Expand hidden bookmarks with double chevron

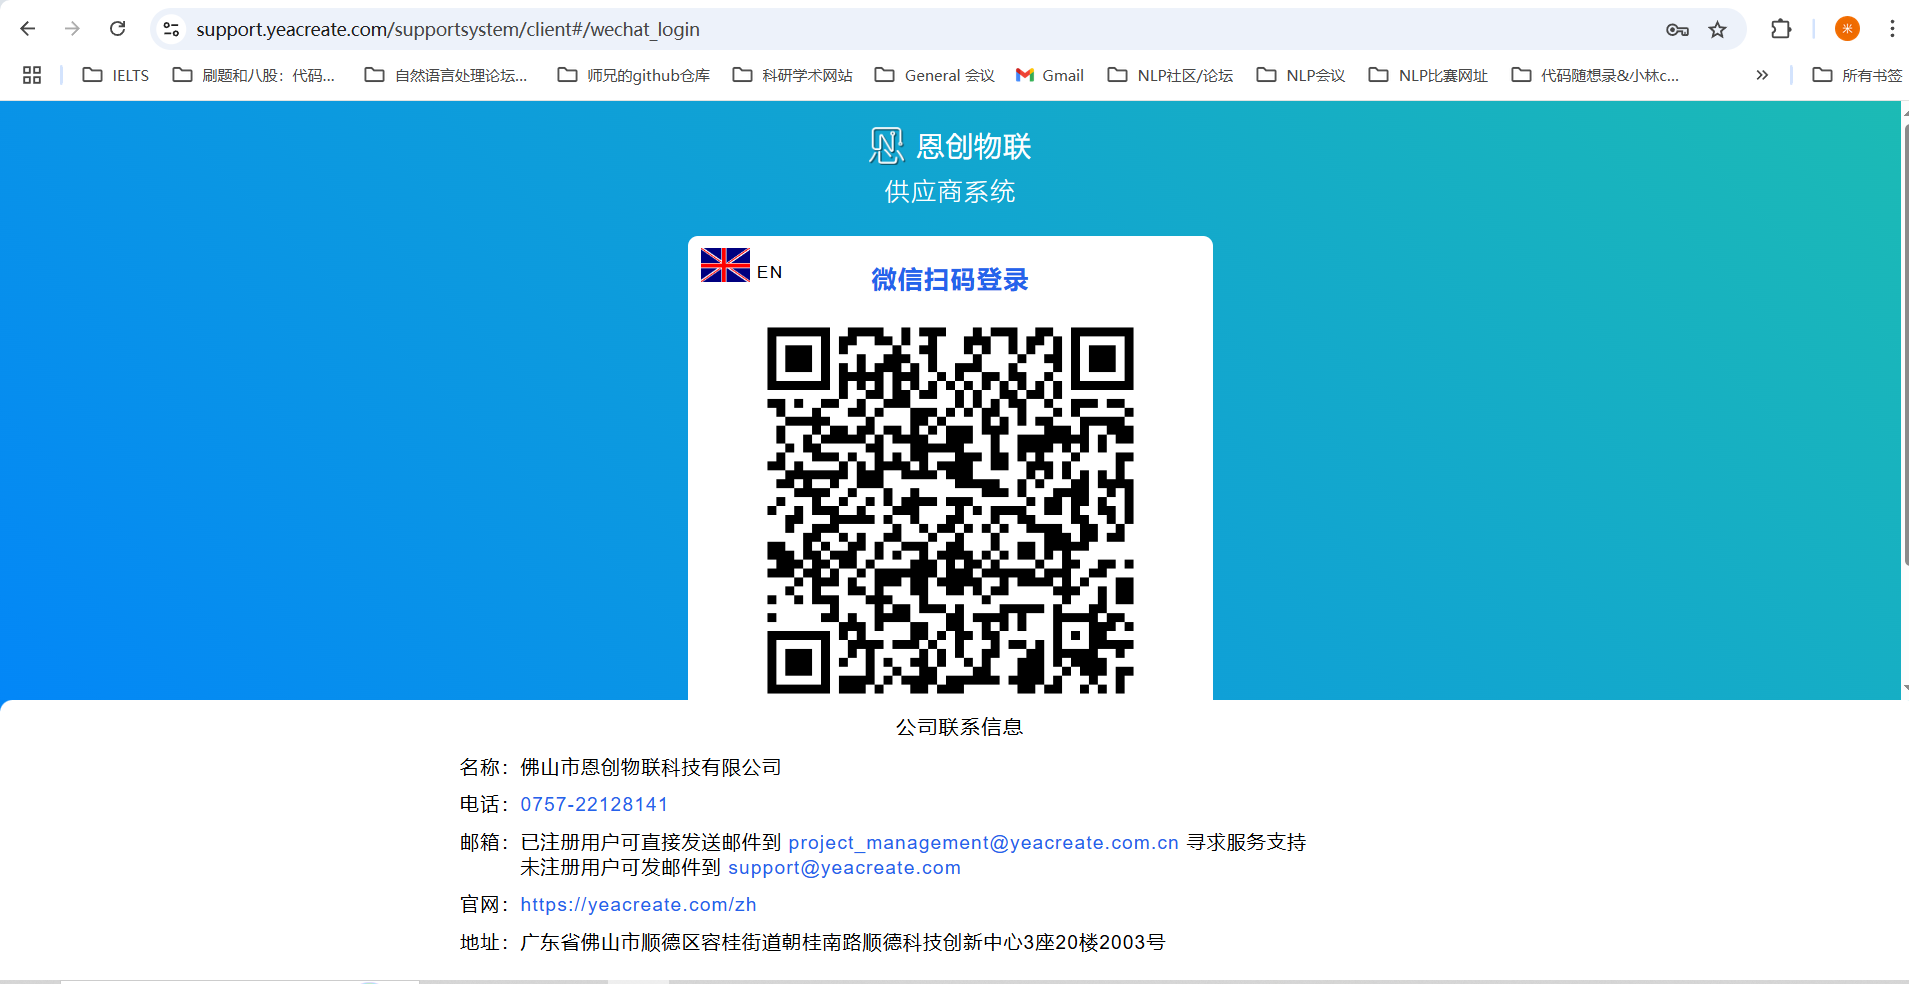pyautogui.click(x=1762, y=75)
